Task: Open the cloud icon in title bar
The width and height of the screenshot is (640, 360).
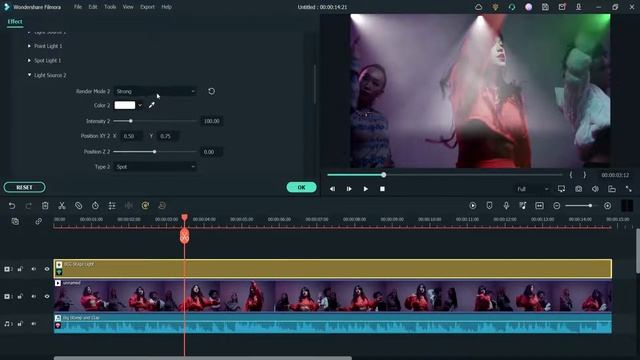Action: pyautogui.click(x=478, y=7)
